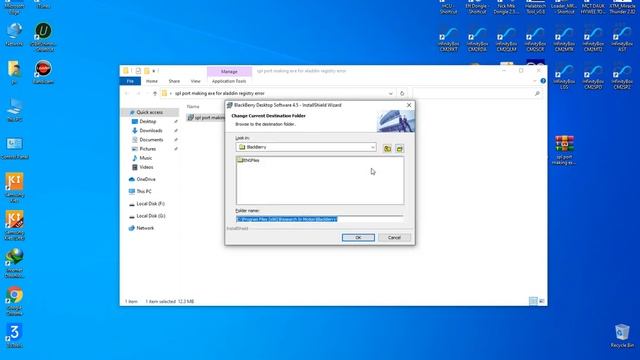Image resolution: width=640 pixels, height=360 pixels.
Task: Select the Manage contextual tab
Action: pyautogui.click(x=229, y=71)
